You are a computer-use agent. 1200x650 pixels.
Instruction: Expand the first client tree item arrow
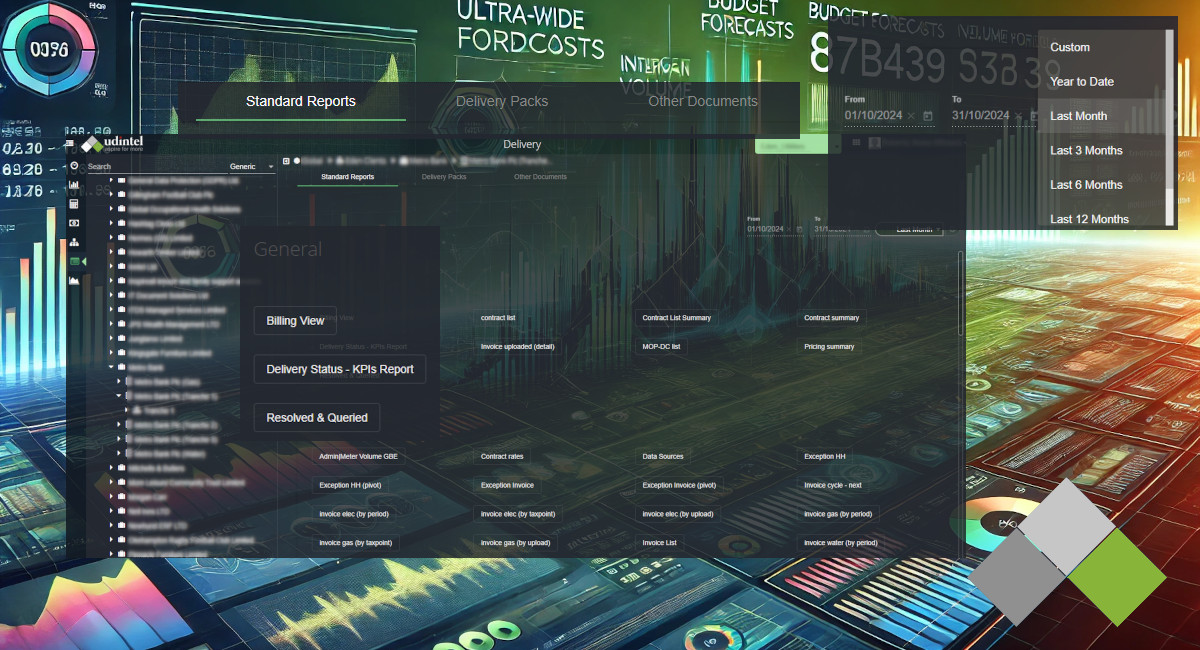tap(111, 181)
